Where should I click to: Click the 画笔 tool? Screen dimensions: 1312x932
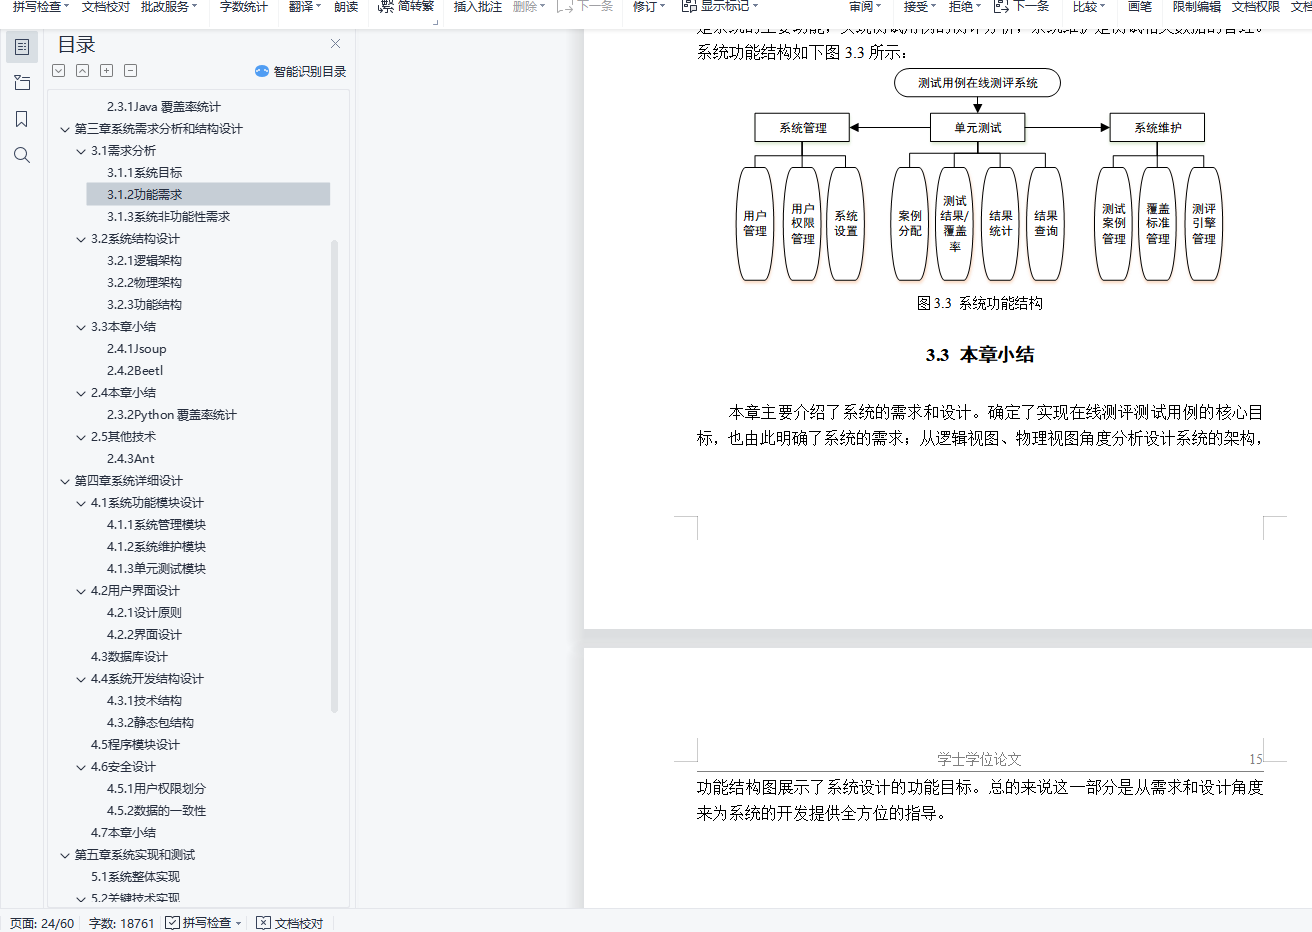pyautogui.click(x=1140, y=6)
